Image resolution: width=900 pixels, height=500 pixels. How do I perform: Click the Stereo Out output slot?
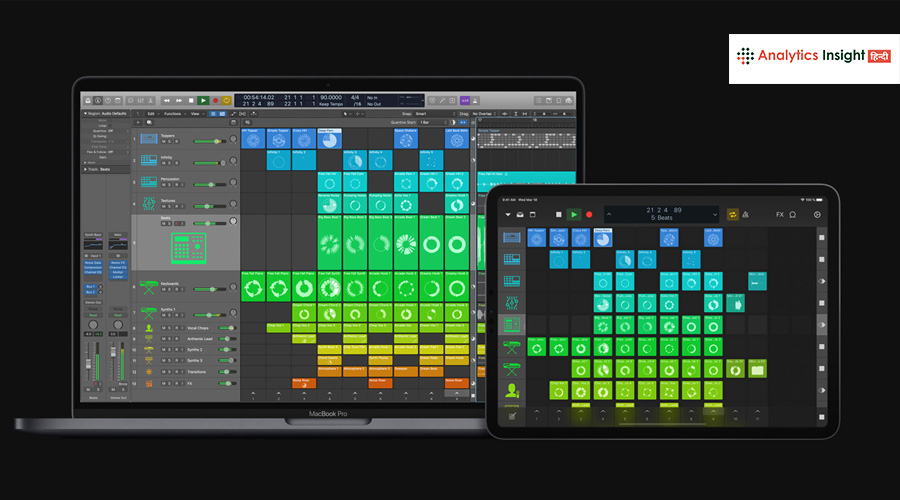93,302
